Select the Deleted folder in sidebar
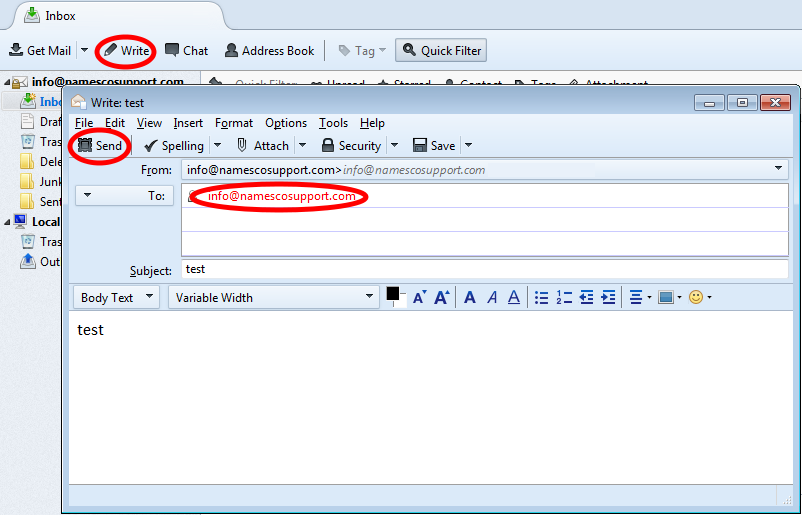The image size is (802, 515). pyautogui.click(x=40, y=162)
